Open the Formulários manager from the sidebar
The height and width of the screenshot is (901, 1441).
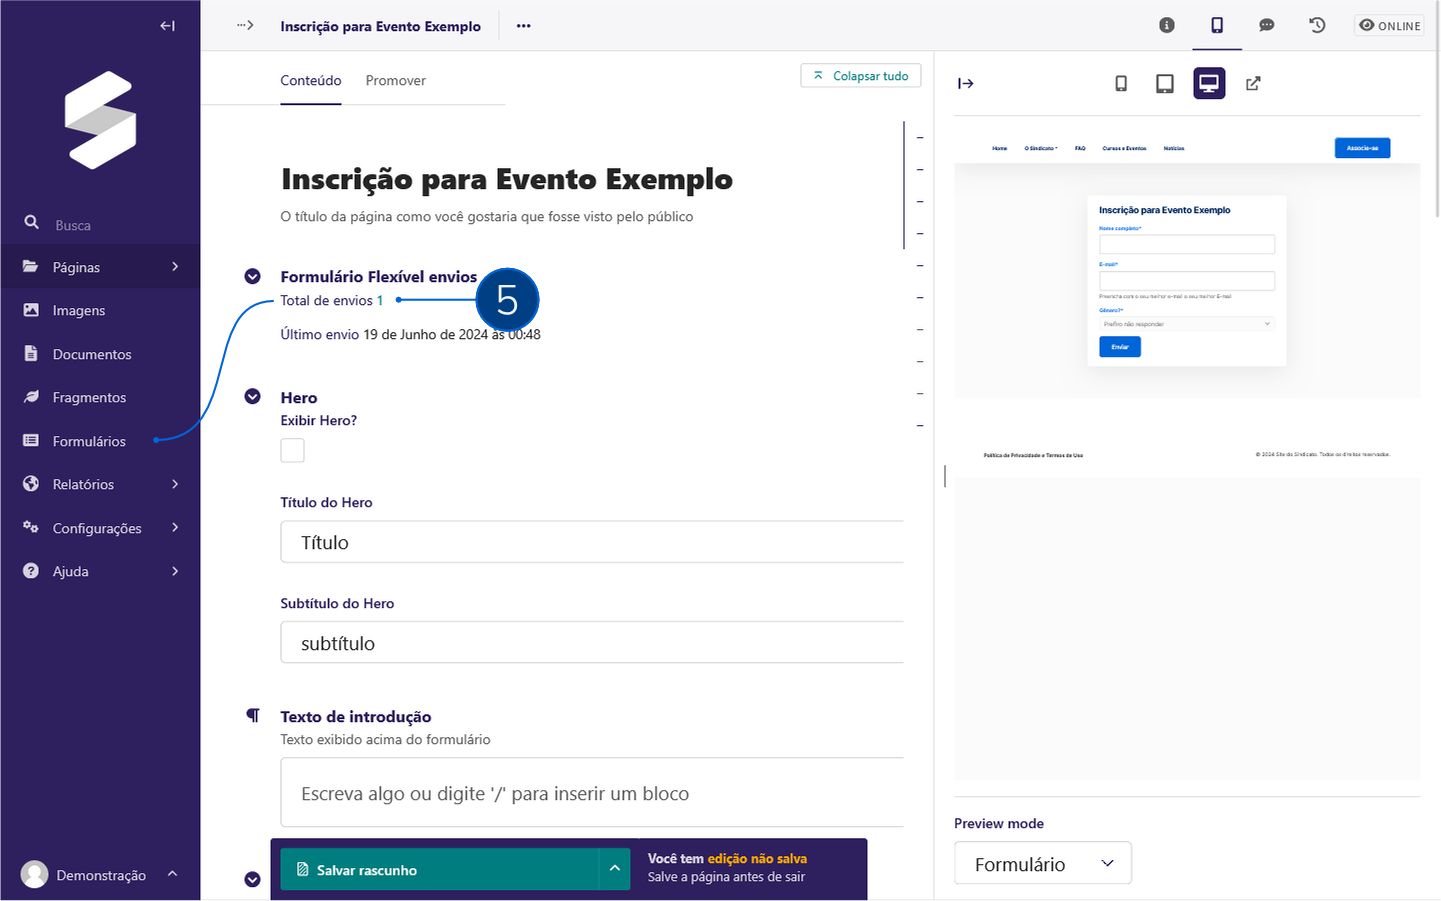[x=90, y=441]
